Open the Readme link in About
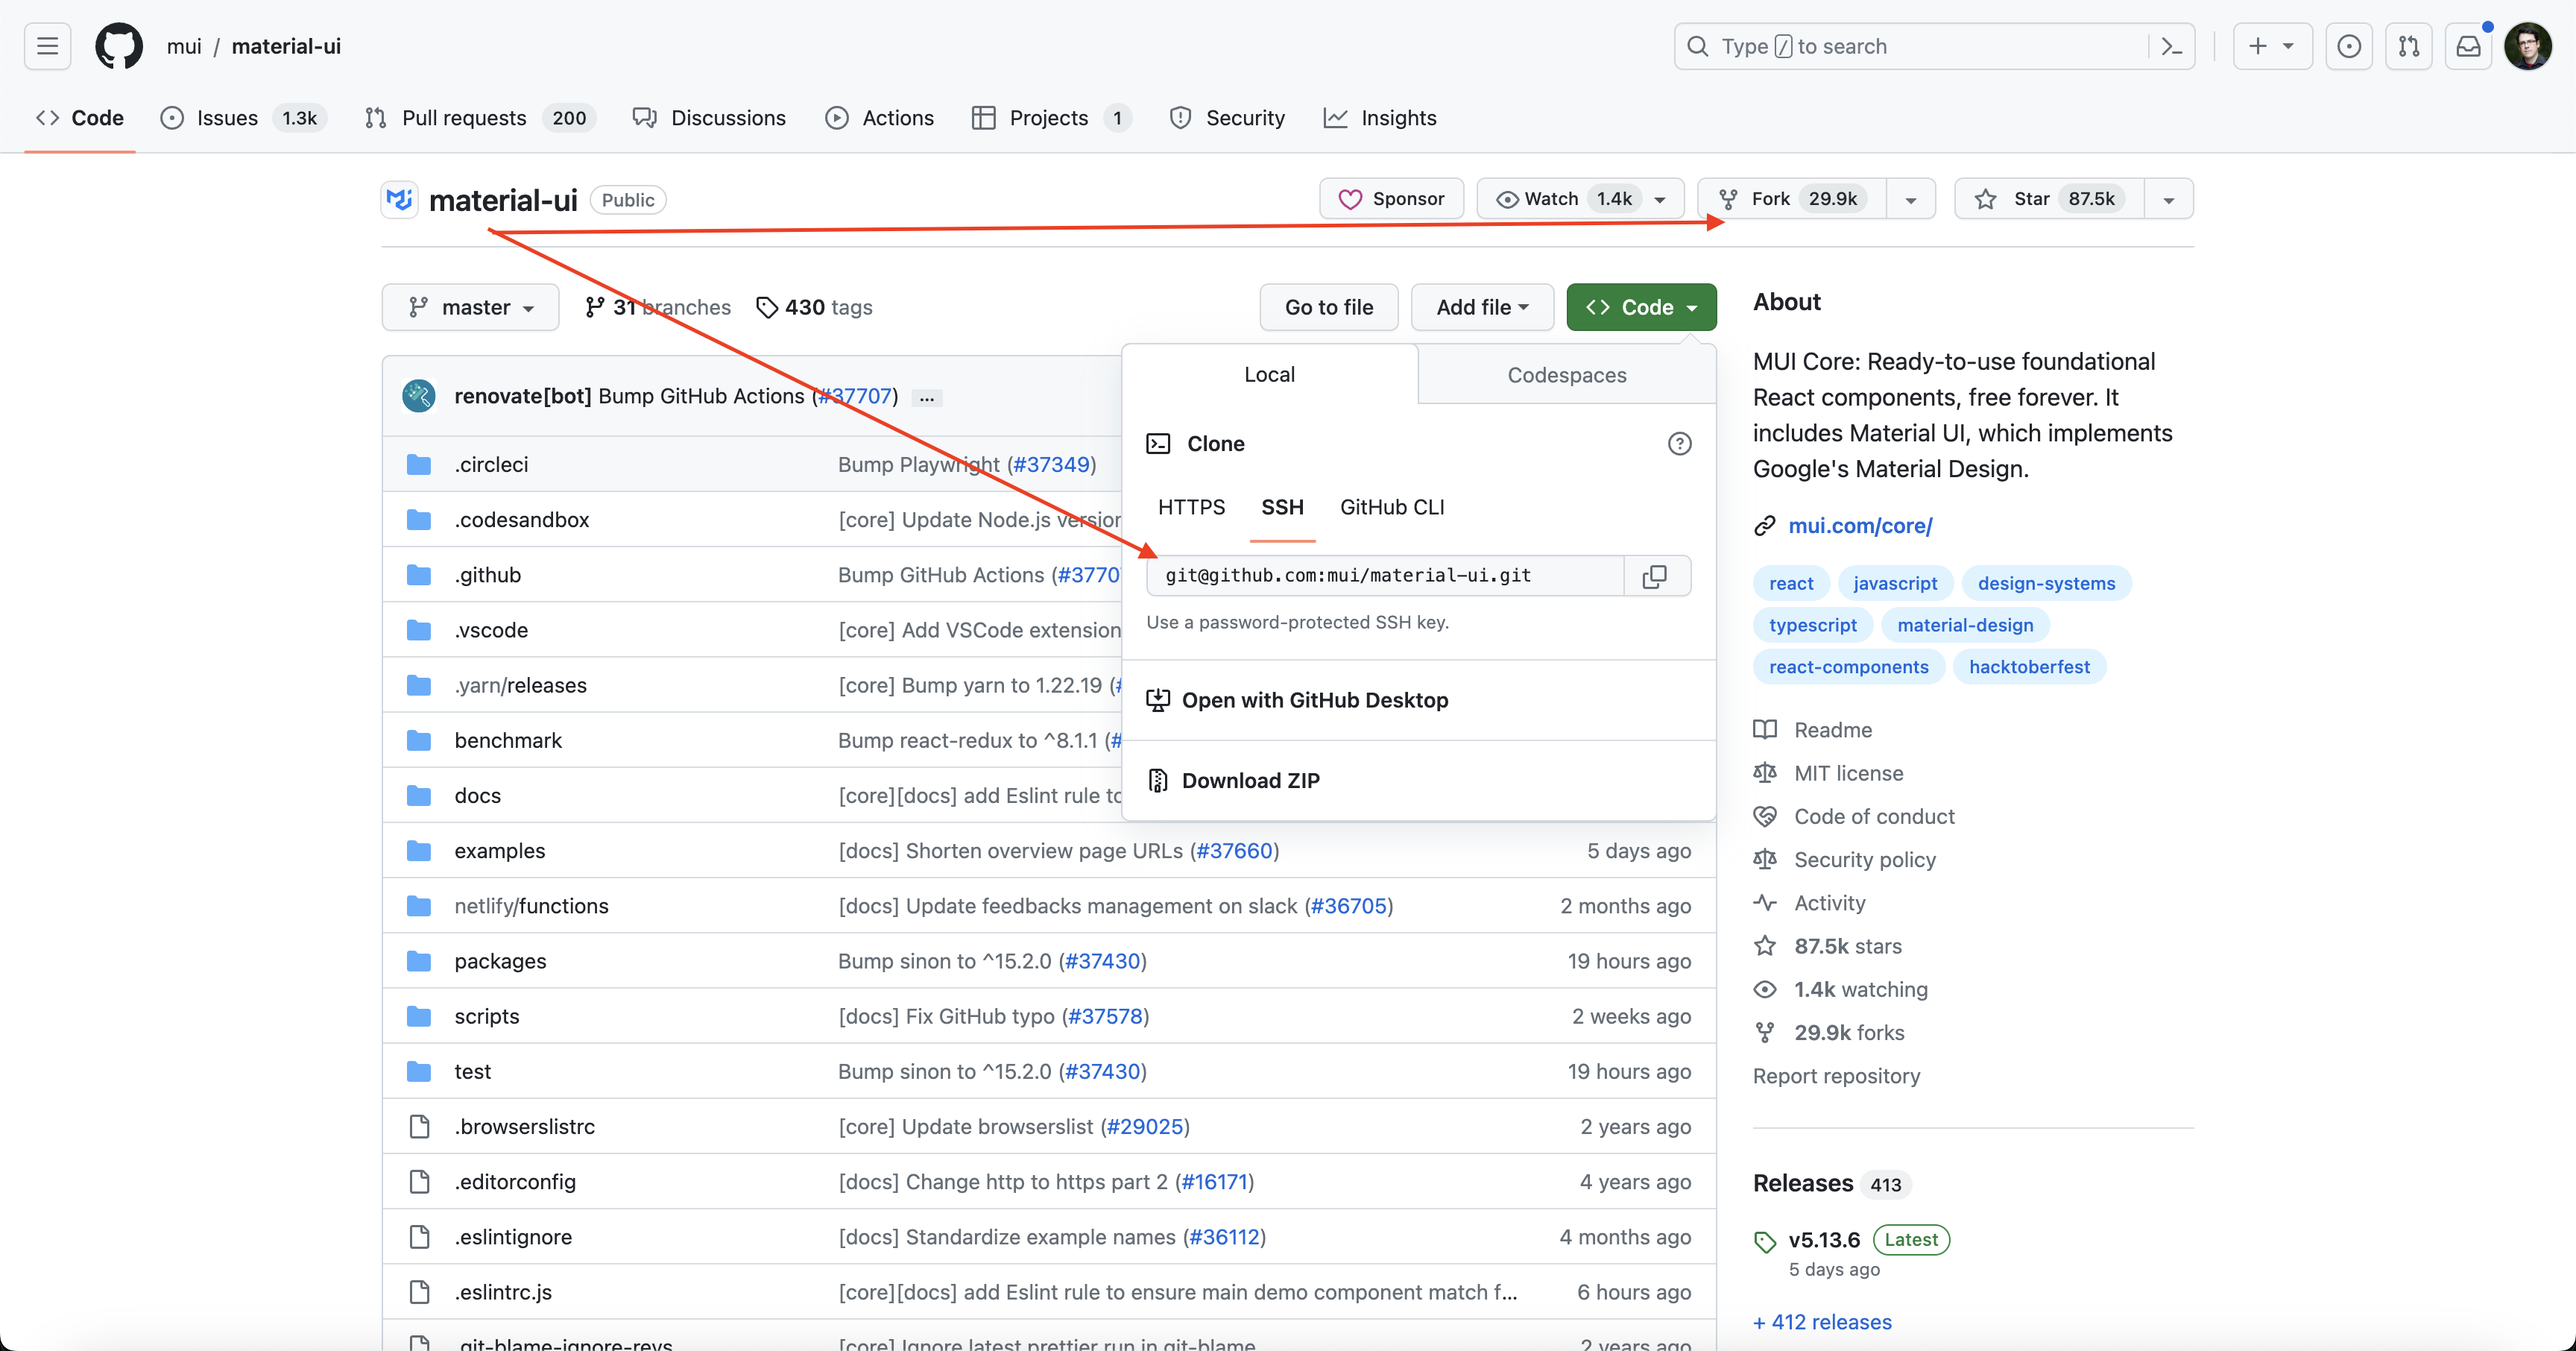Image resolution: width=2576 pixels, height=1351 pixels. coord(1833,729)
